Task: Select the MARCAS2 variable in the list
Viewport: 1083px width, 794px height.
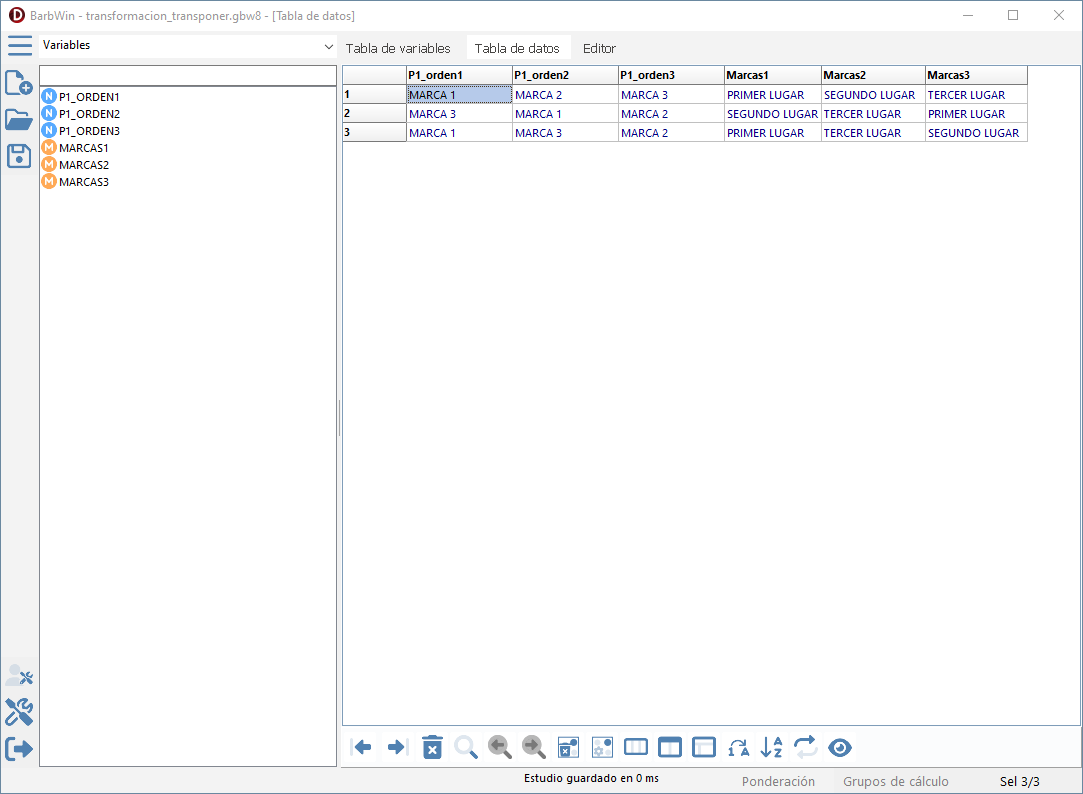Action: tap(84, 165)
